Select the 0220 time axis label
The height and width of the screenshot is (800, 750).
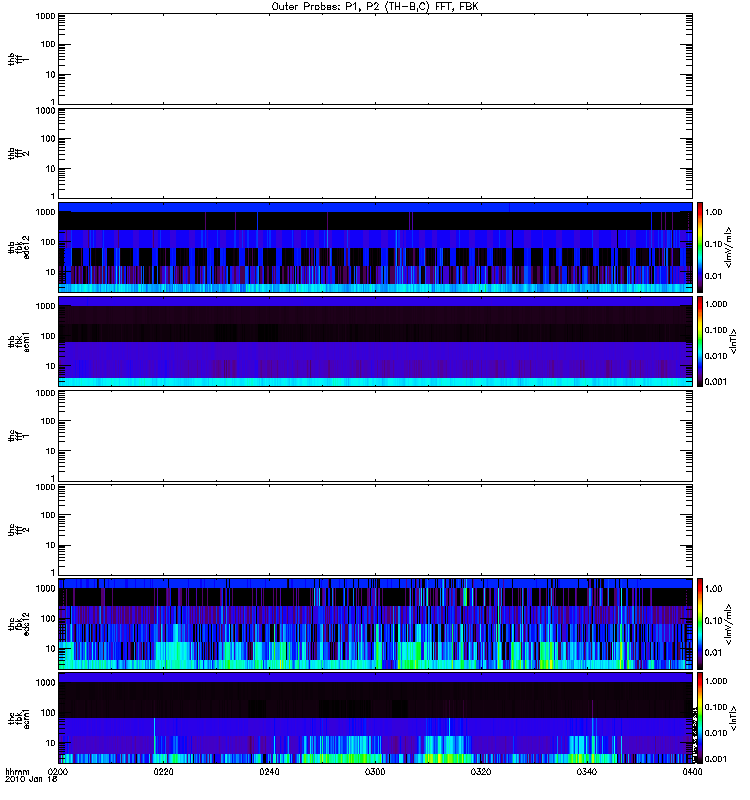click(163, 772)
